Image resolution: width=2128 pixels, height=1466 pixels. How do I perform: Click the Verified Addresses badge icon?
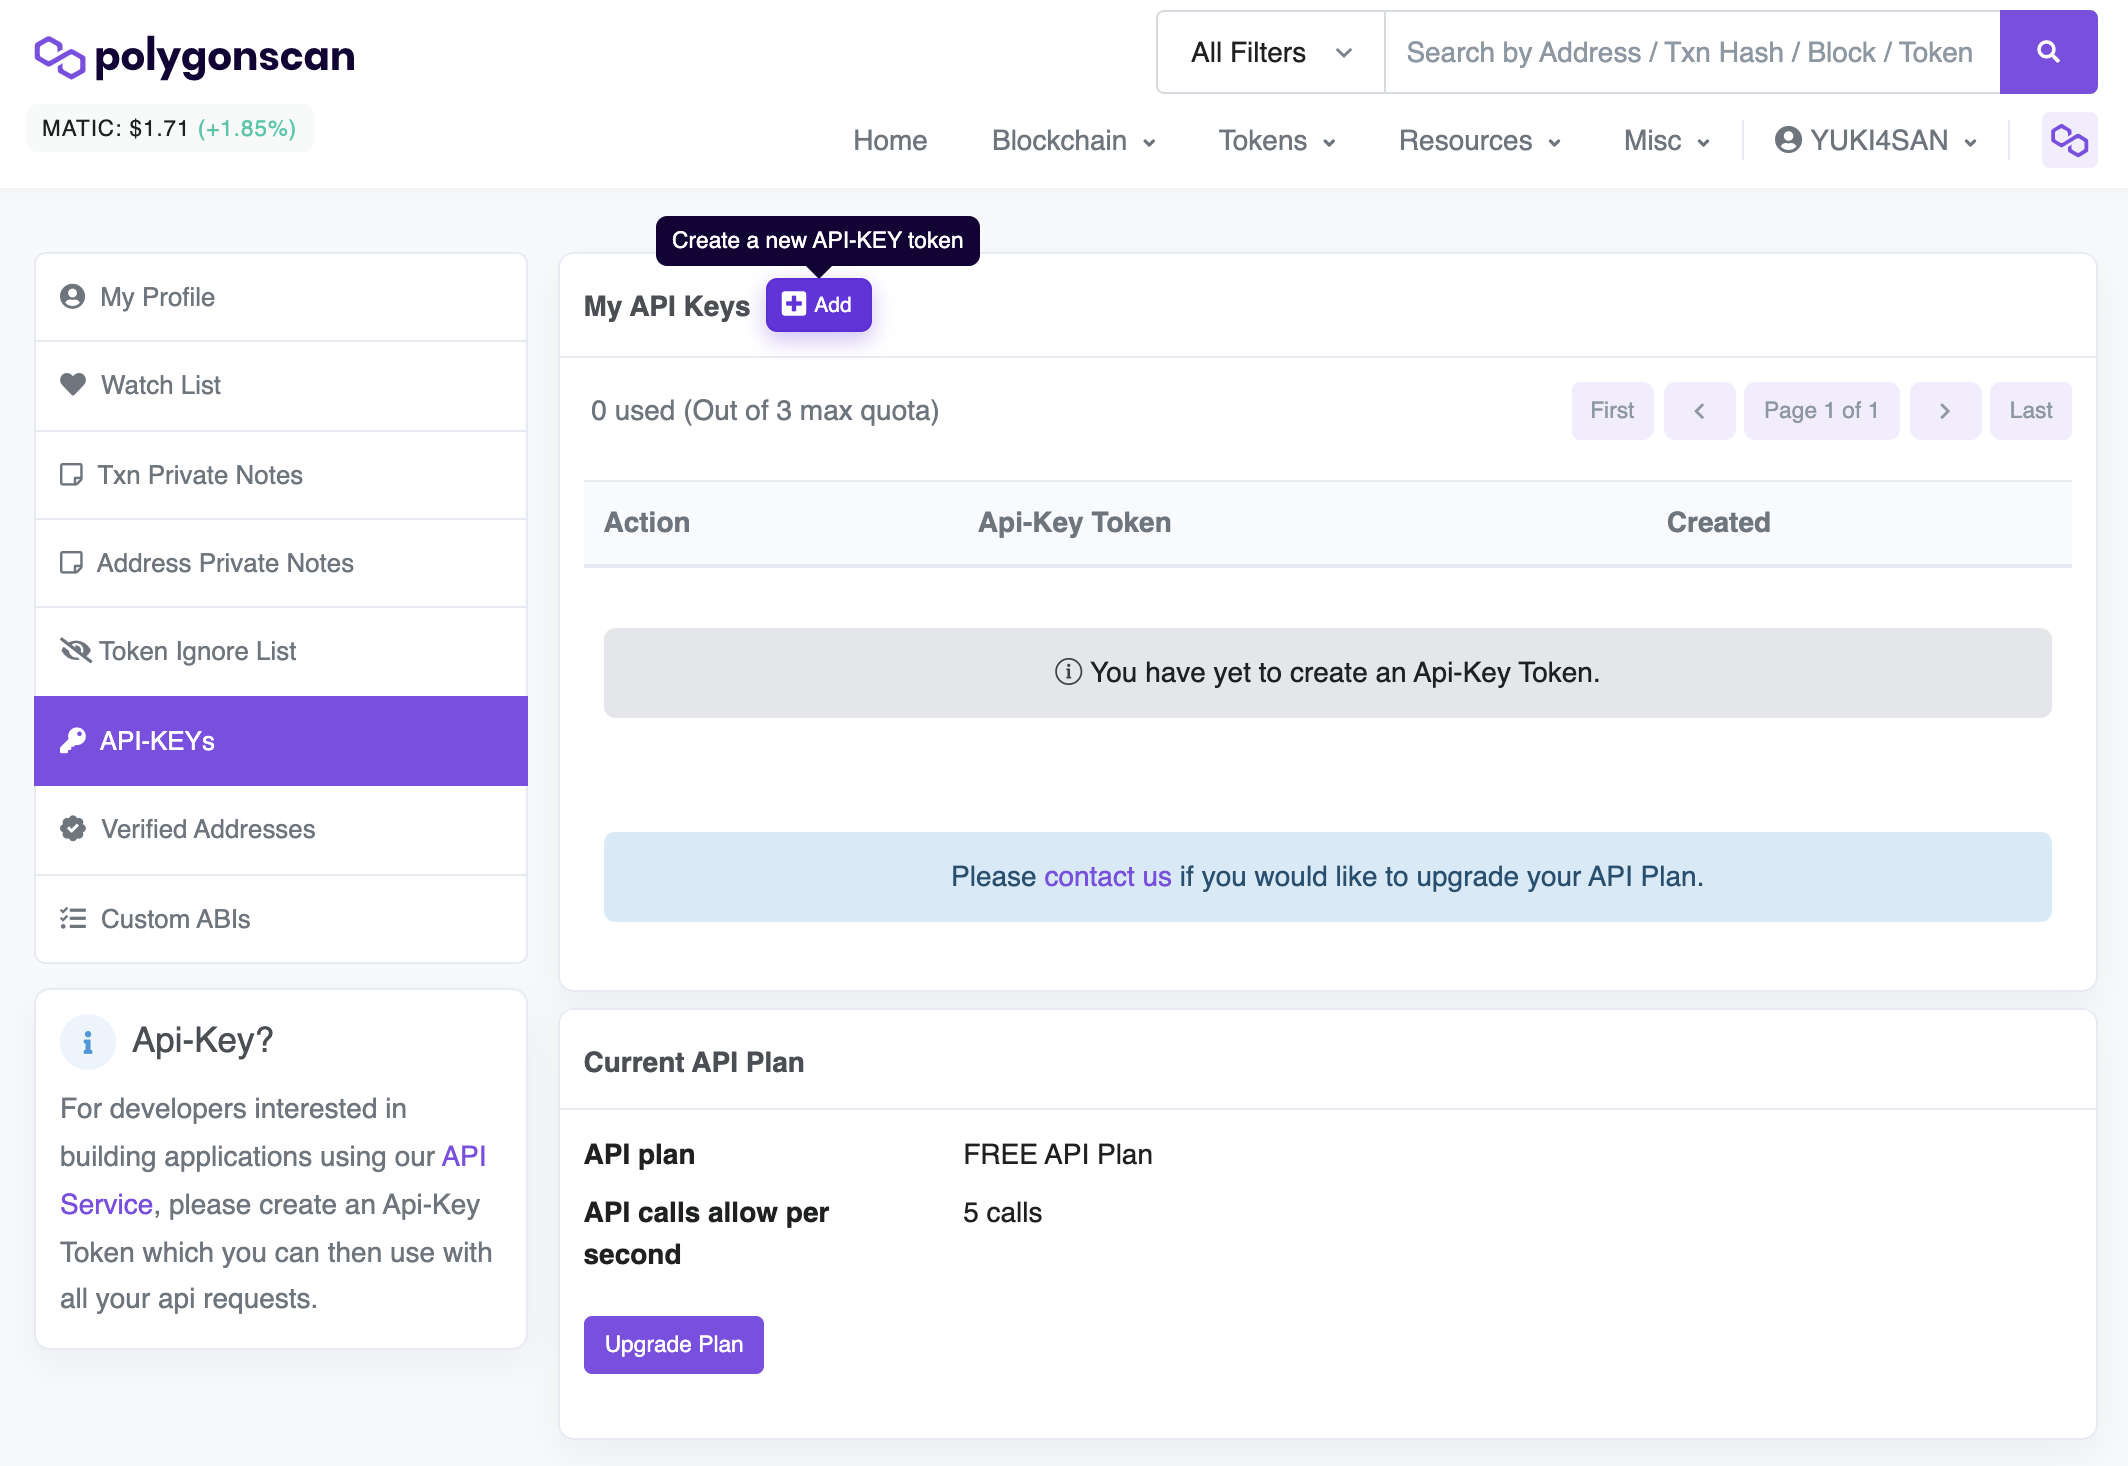point(72,828)
